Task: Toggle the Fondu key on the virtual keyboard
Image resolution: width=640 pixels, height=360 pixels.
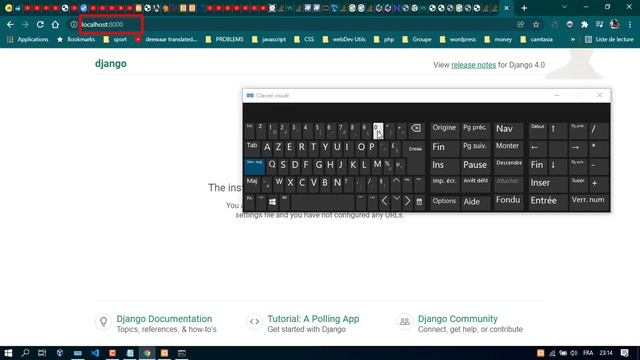Action: [508, 202]
